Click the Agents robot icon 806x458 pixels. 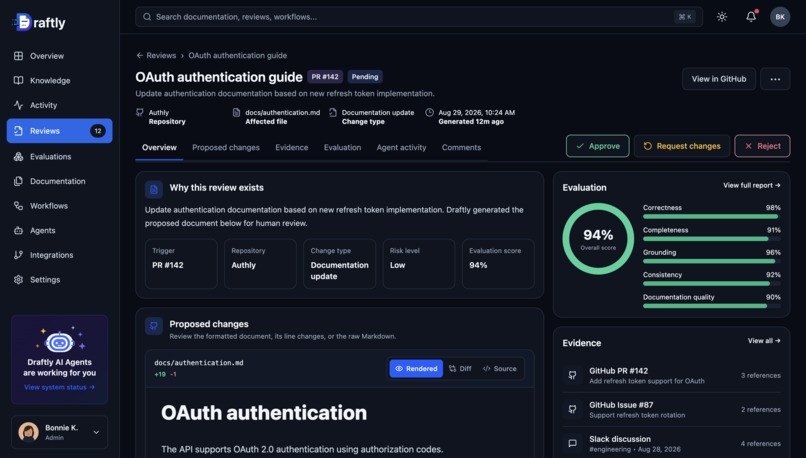(x=19, y=230)
